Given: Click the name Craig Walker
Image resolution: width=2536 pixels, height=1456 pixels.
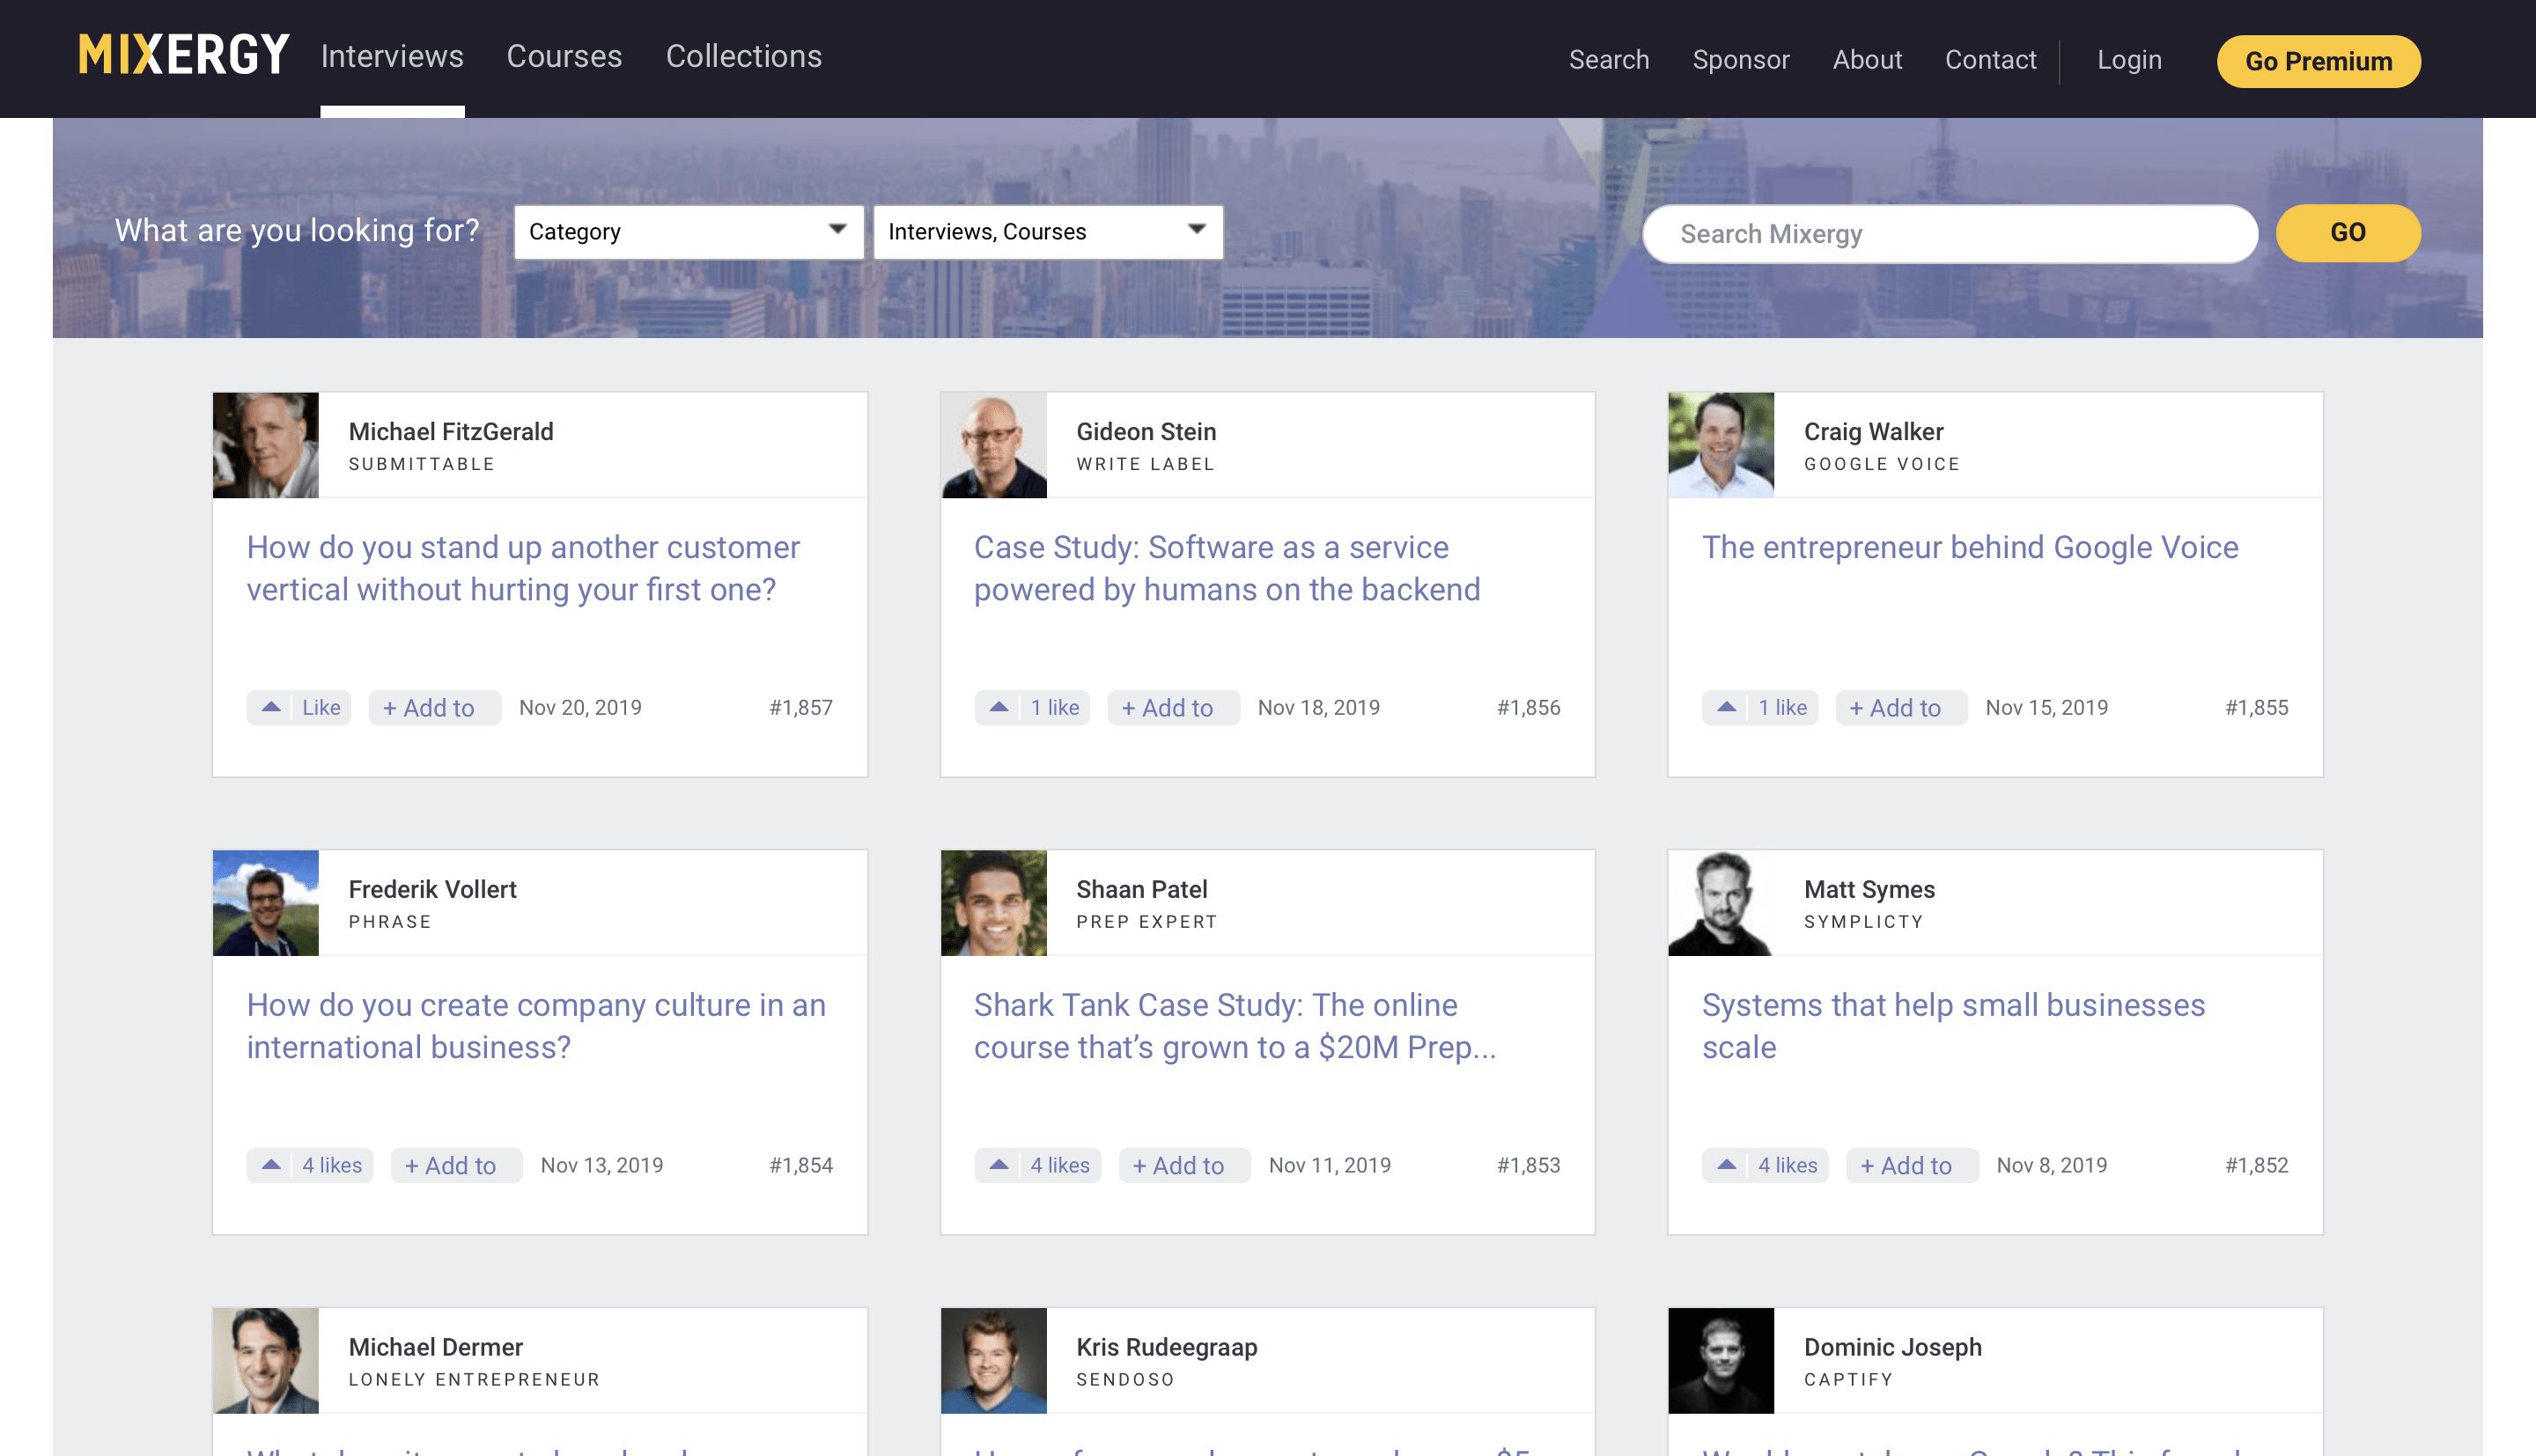Looking at the screenshot, I should 1874,432.
